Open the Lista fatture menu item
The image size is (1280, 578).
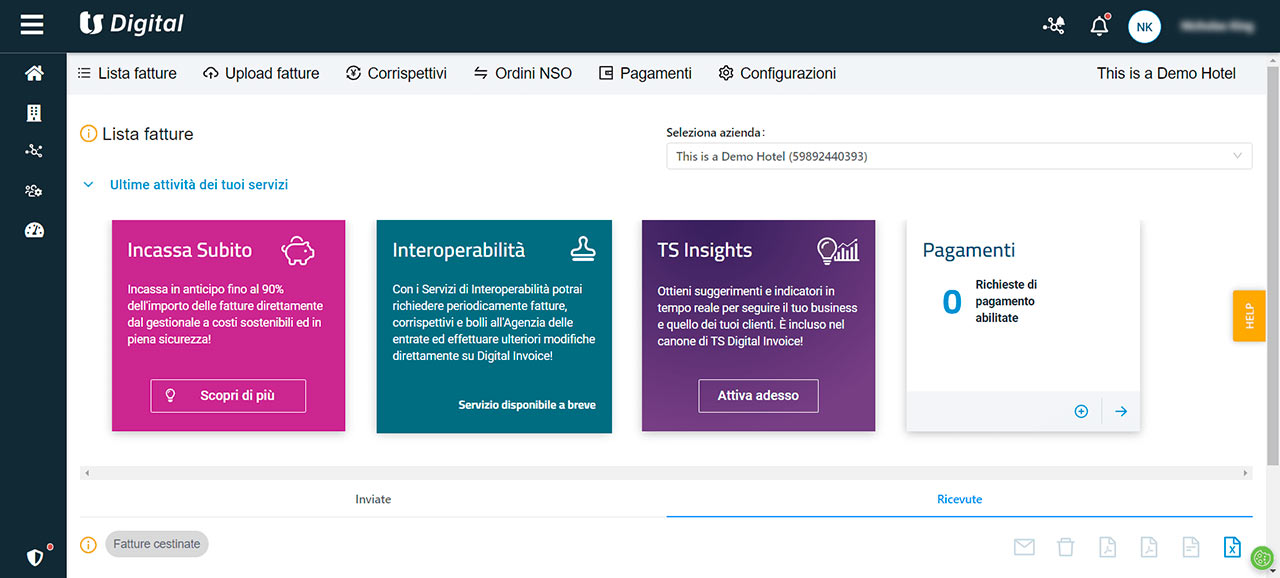[x=127, y=73]
